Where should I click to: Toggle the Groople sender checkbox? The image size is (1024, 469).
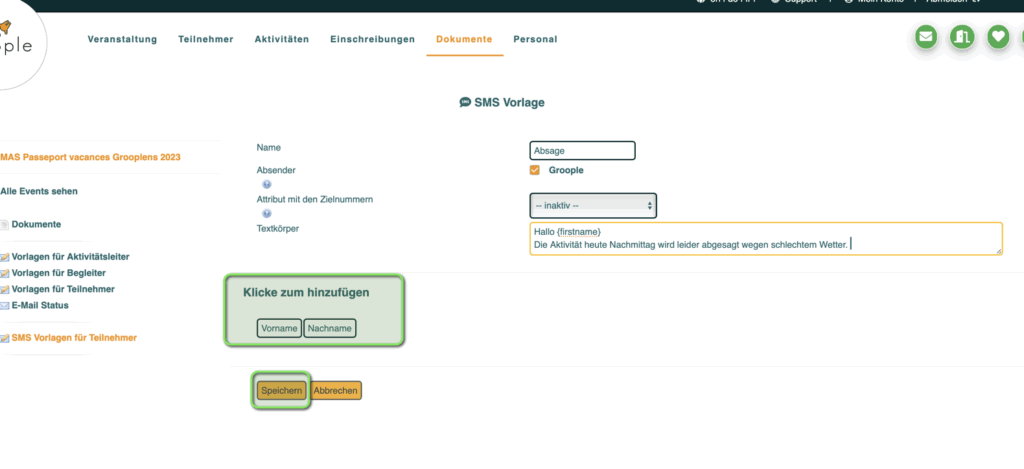click(535, 170)
